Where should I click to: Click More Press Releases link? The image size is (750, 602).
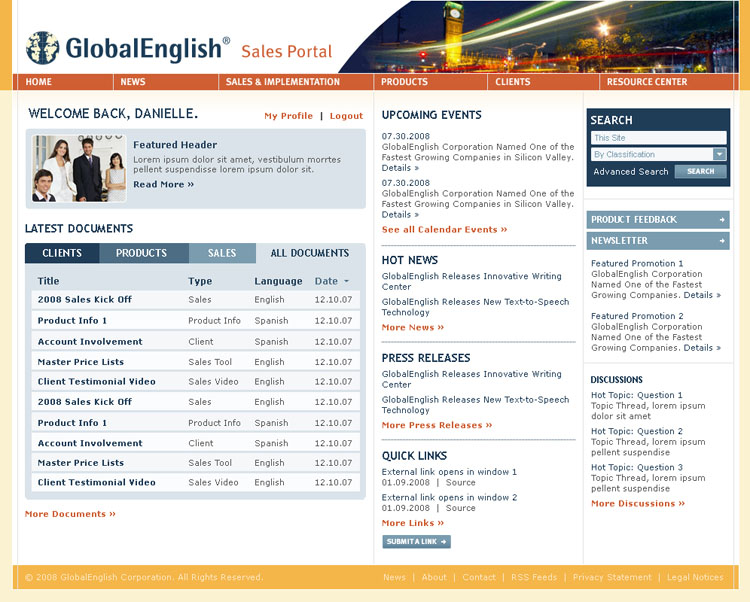coord(437,425)
